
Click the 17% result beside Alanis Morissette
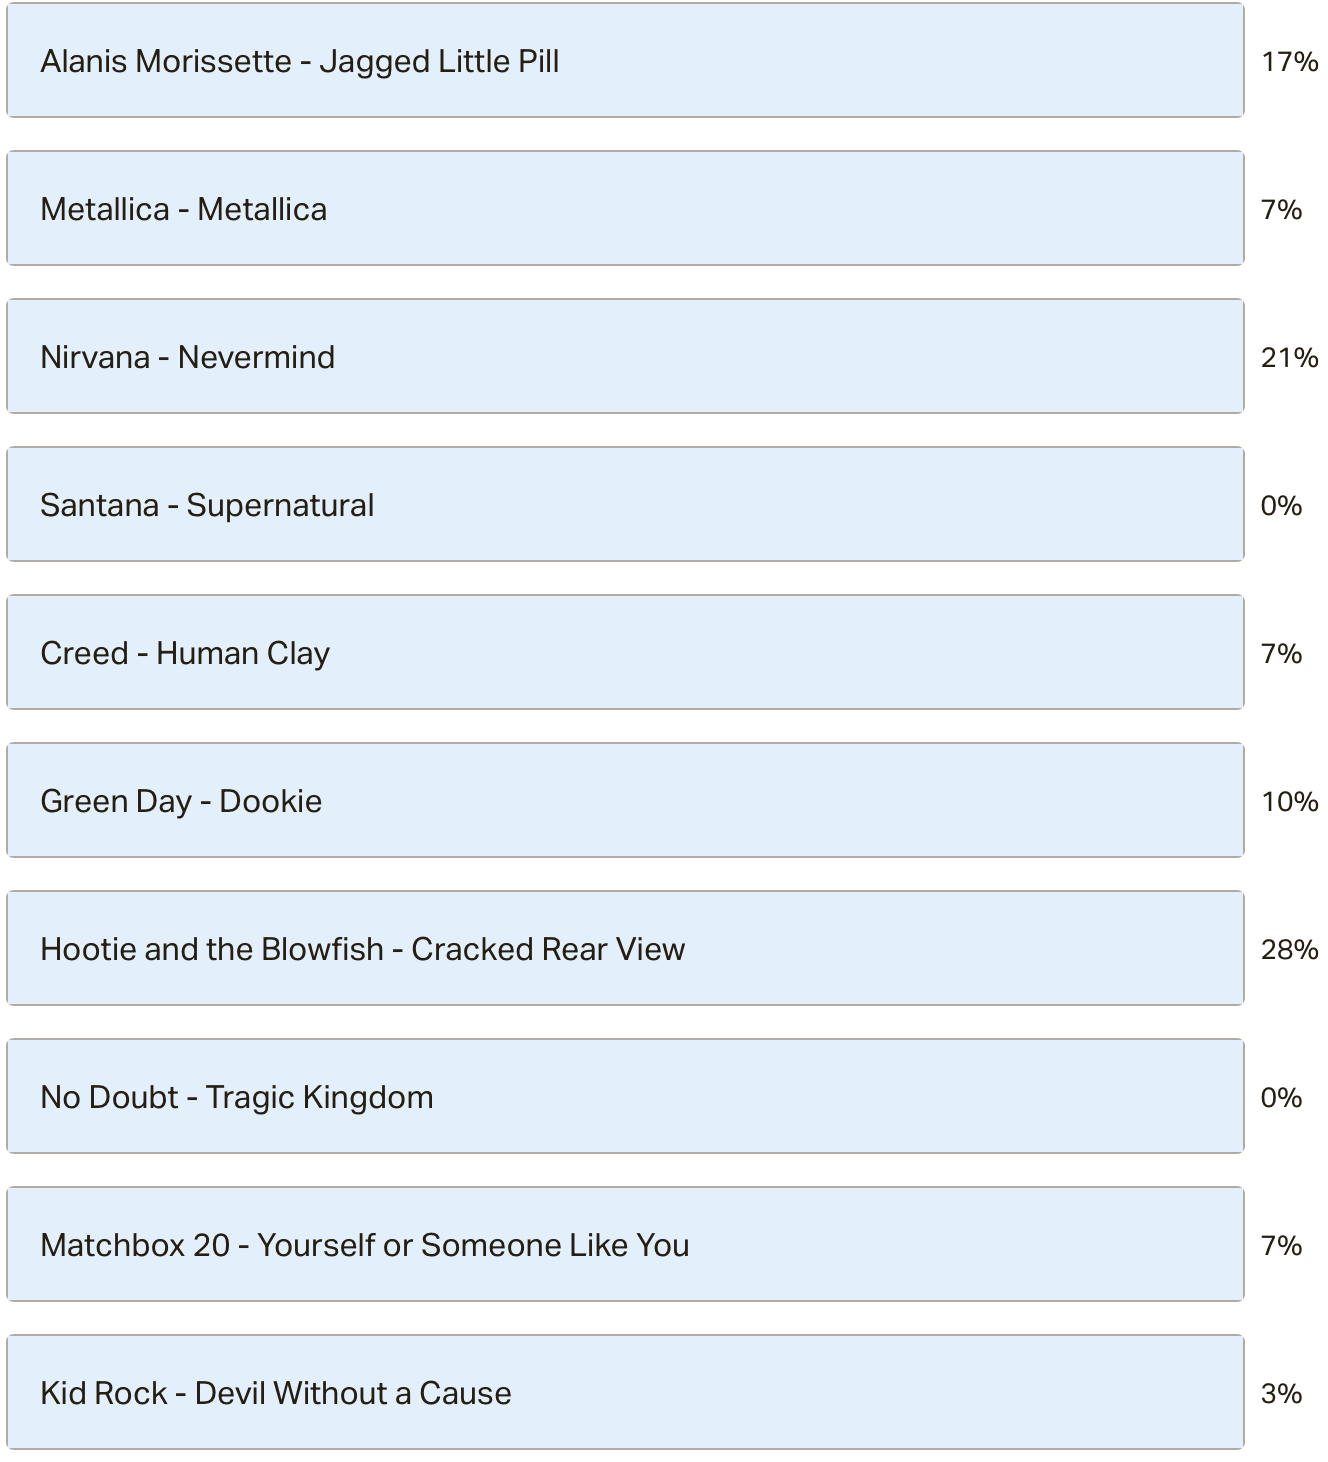pyautogui.click(x=1289, y=62)
